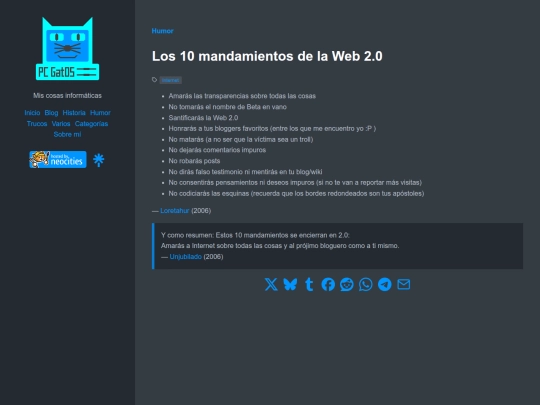Click the title Los 10 mandamientos de la Web 2.0
The width and height of the screenshot is (540, 405).
pos(267,56)
